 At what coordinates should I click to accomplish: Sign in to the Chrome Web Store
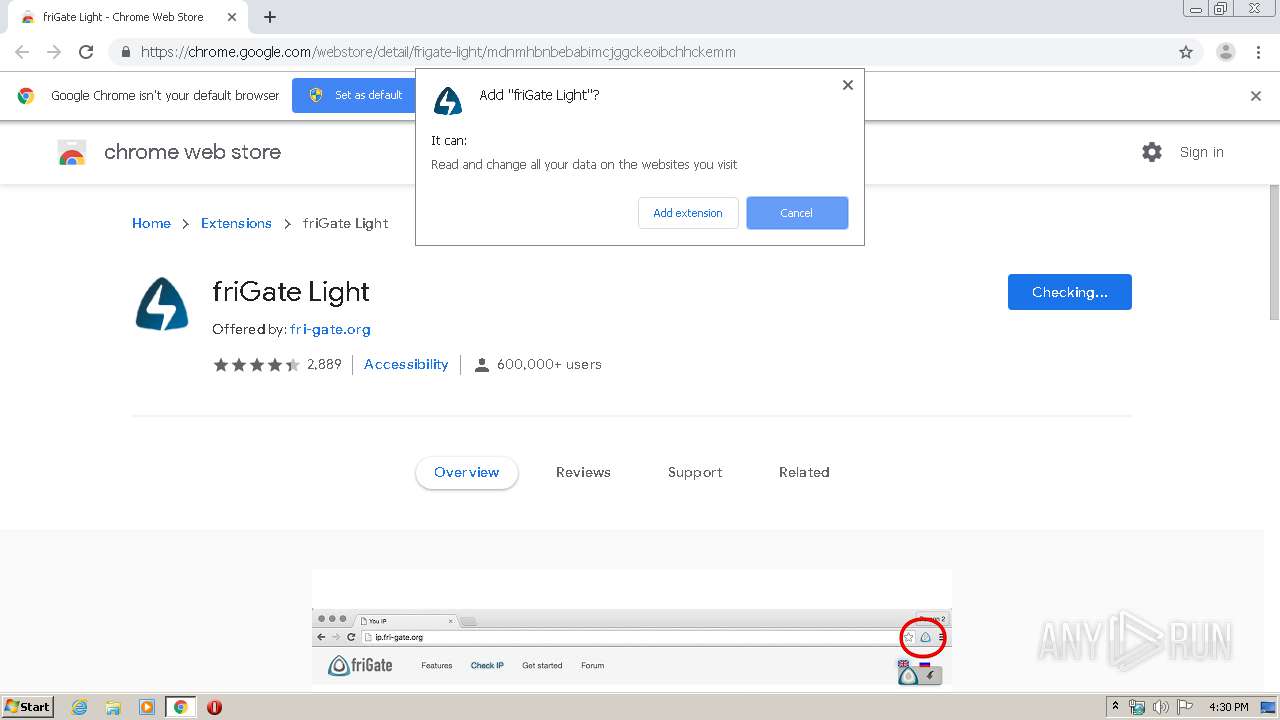click(1201, 152)
